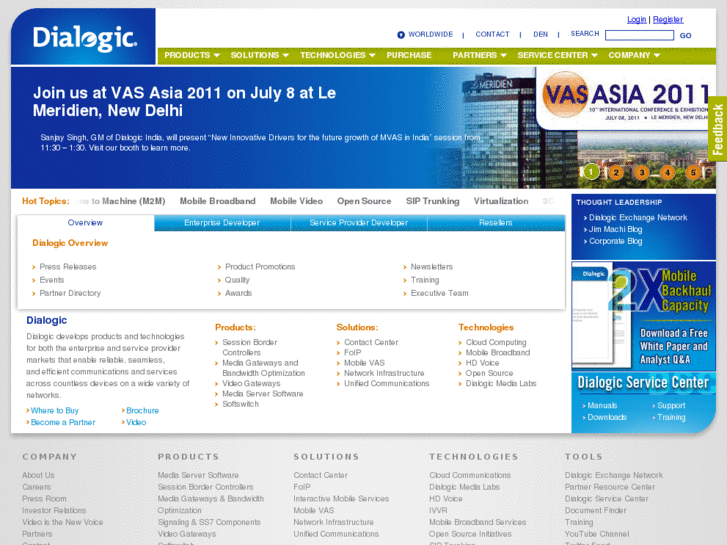Click the Worldwide globe icon
This screenshot has height=545, width=727.
click(x=401, y=35)
